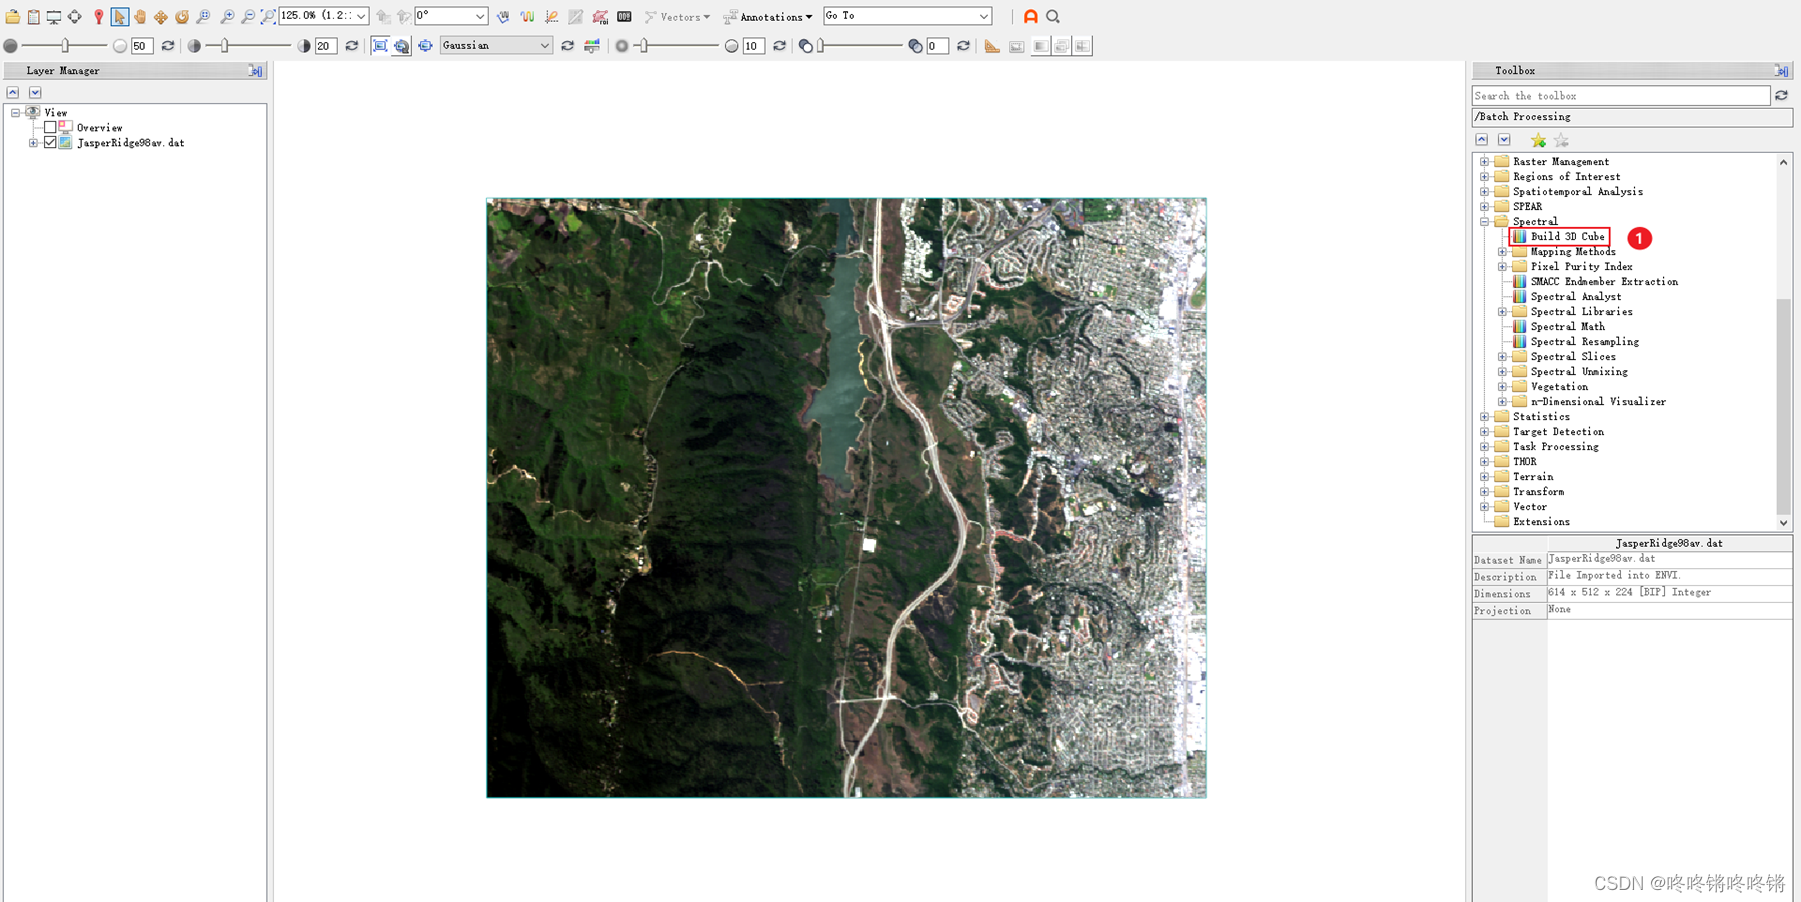Viewport: 1801px width, 902px height.
Task: Open the Spectral Profile icon
Action: [527, 17]
